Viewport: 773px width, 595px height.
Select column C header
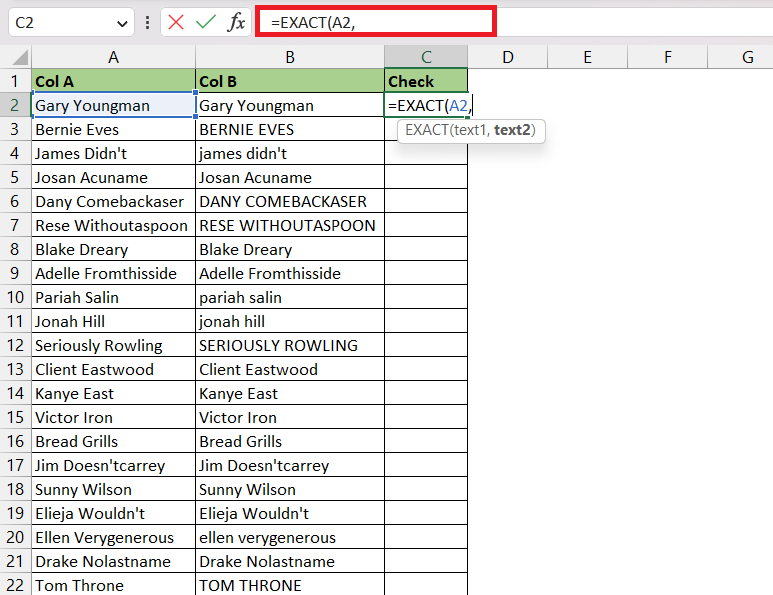coord(426,57)
